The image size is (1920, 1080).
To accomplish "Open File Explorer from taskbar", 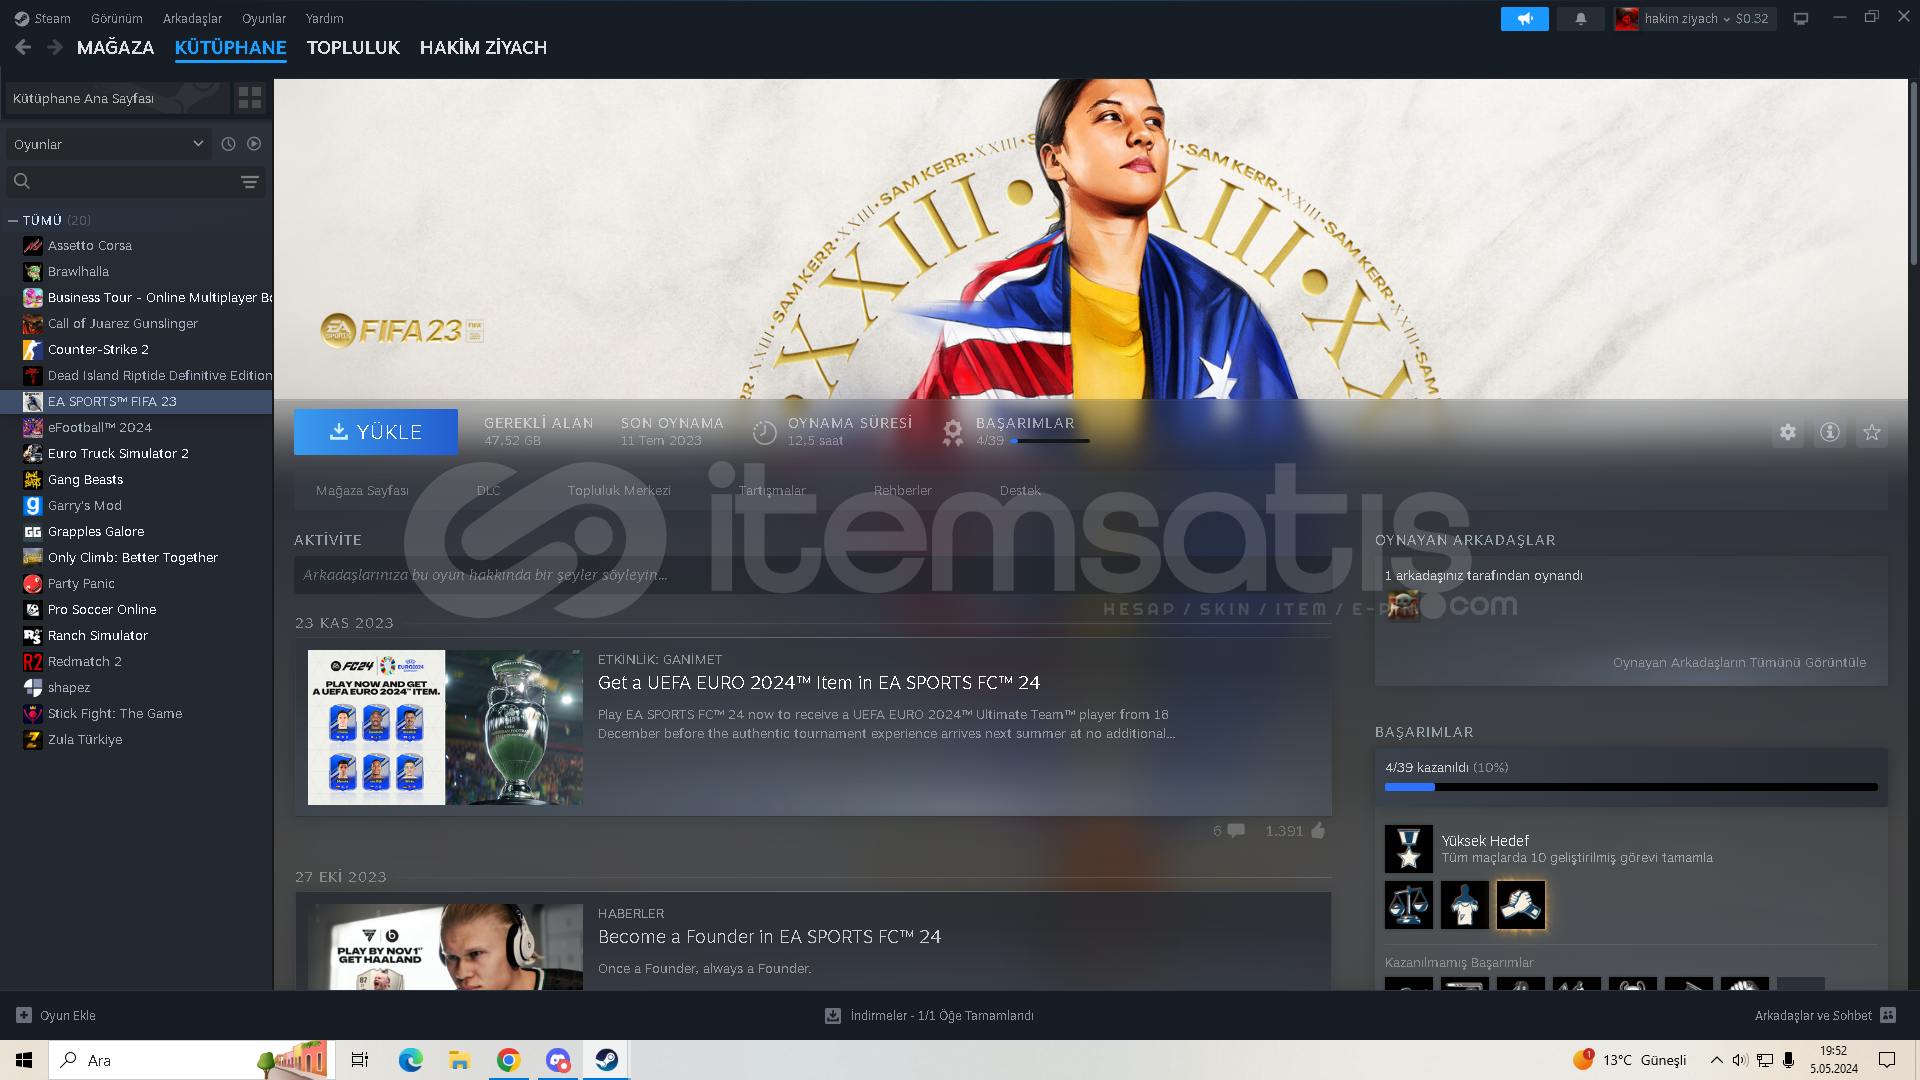I will pos(459,1060).
